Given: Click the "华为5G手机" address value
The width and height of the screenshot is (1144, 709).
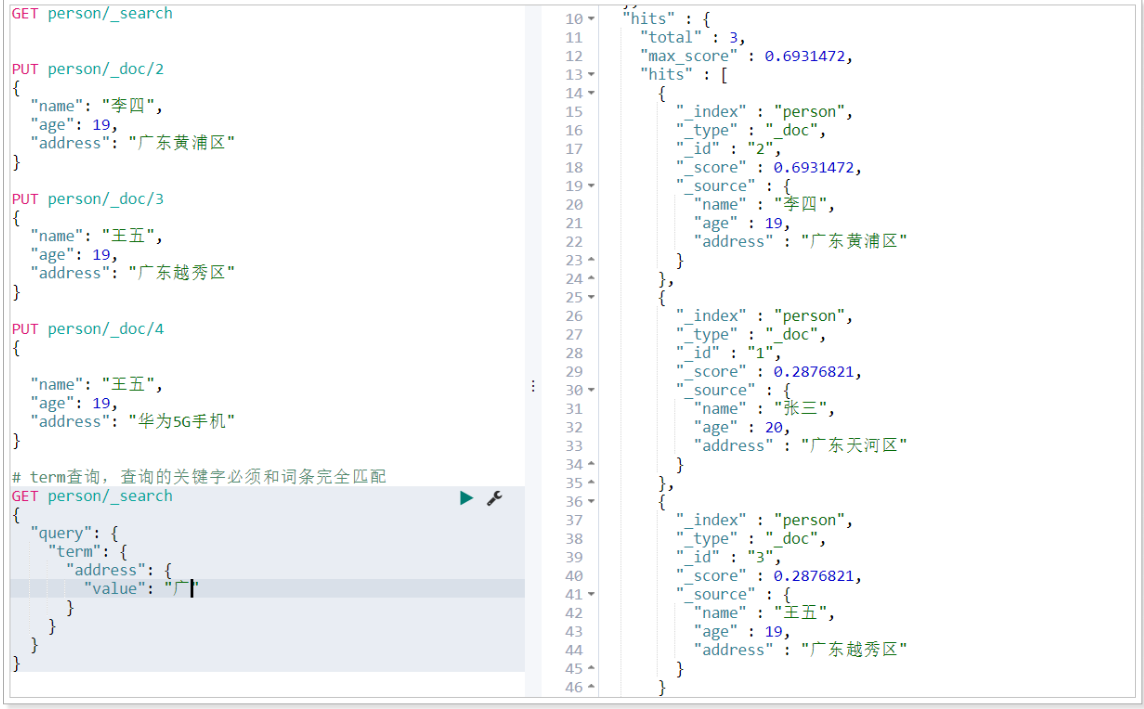Looking at the screenshot, I should (182, 422).
